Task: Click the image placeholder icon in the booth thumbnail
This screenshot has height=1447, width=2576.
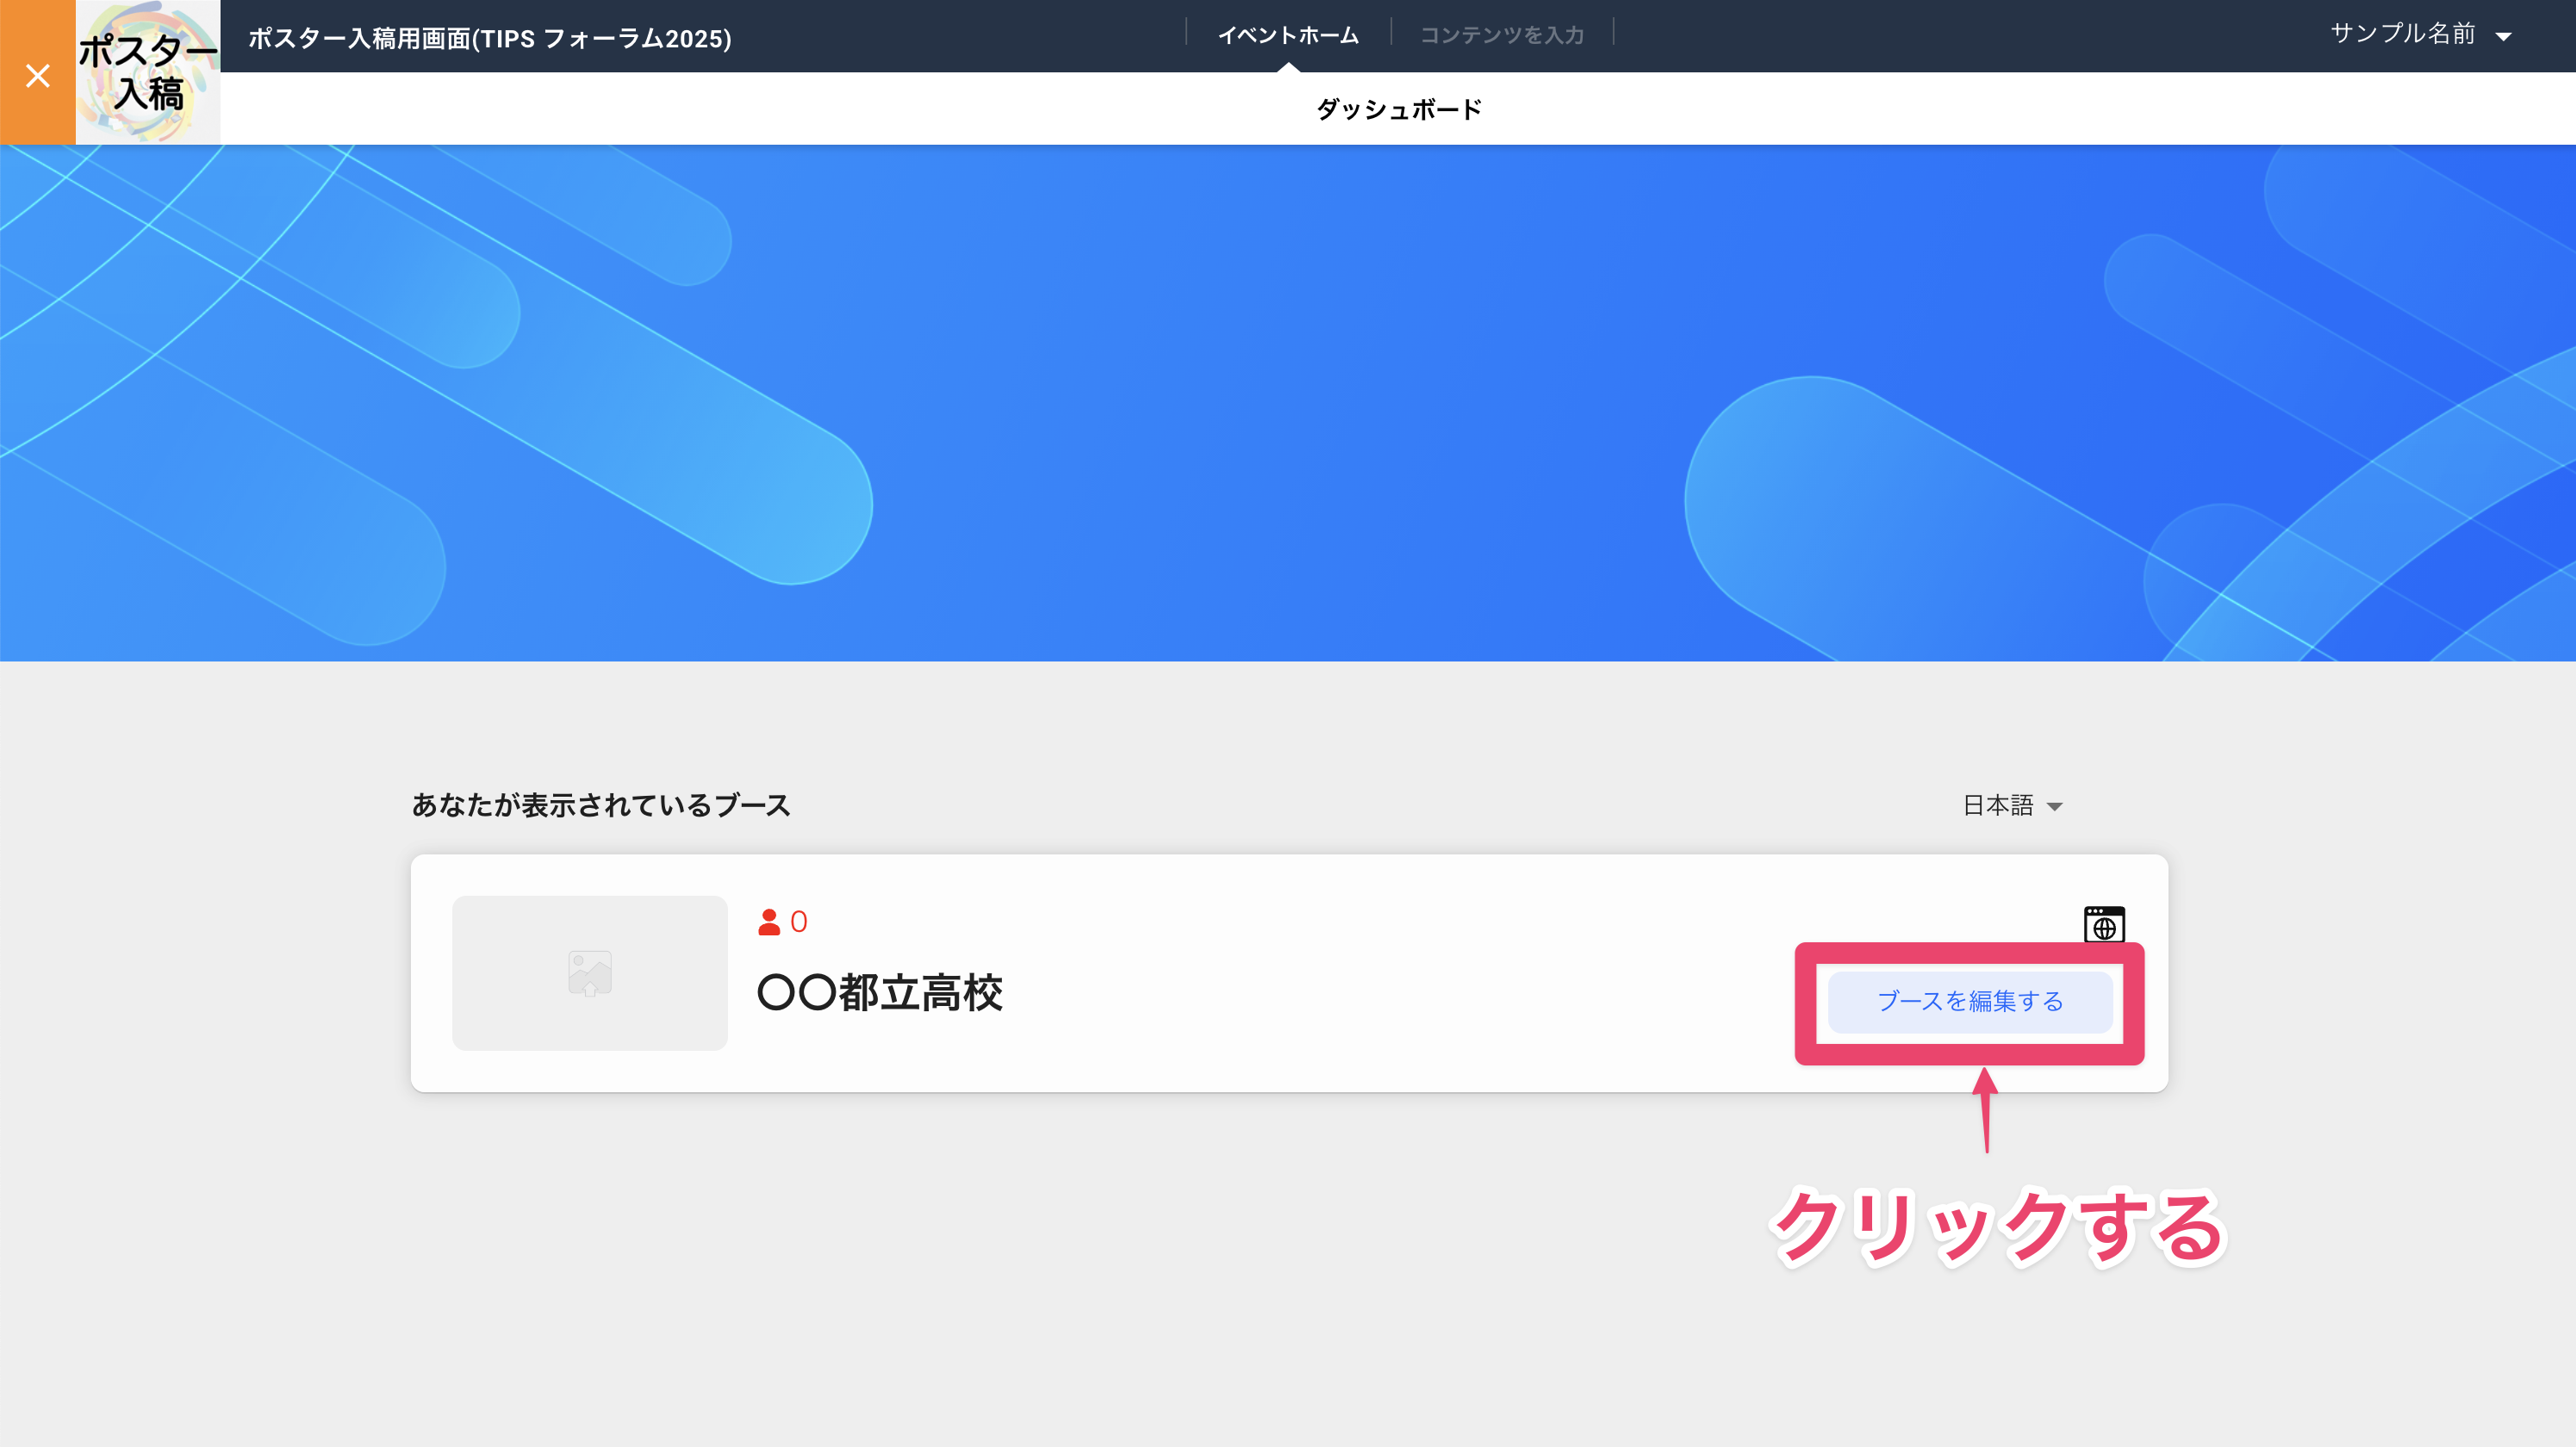Action: click(x=589, y=972)
